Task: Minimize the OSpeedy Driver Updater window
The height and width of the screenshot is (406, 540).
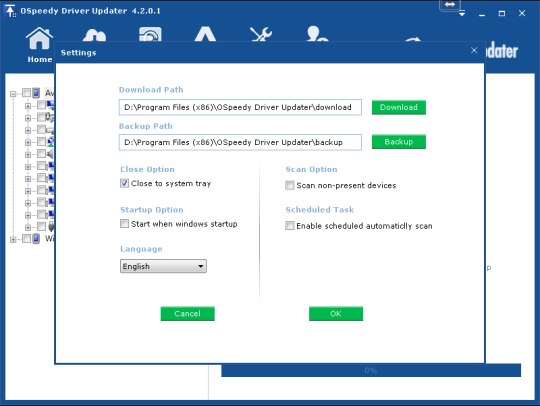Action: pos(482,14)
